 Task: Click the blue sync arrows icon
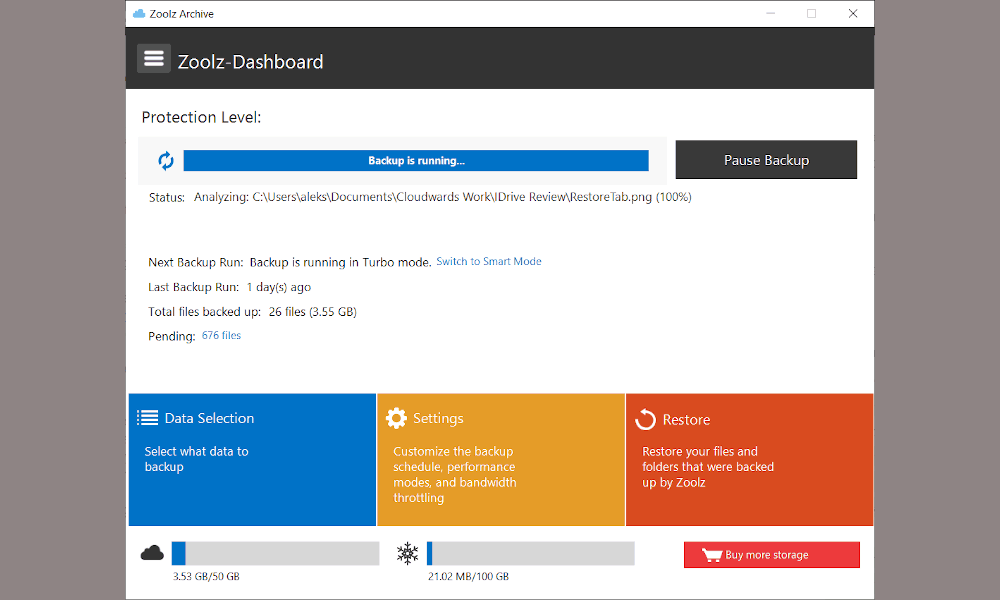(x=166, y=161)
